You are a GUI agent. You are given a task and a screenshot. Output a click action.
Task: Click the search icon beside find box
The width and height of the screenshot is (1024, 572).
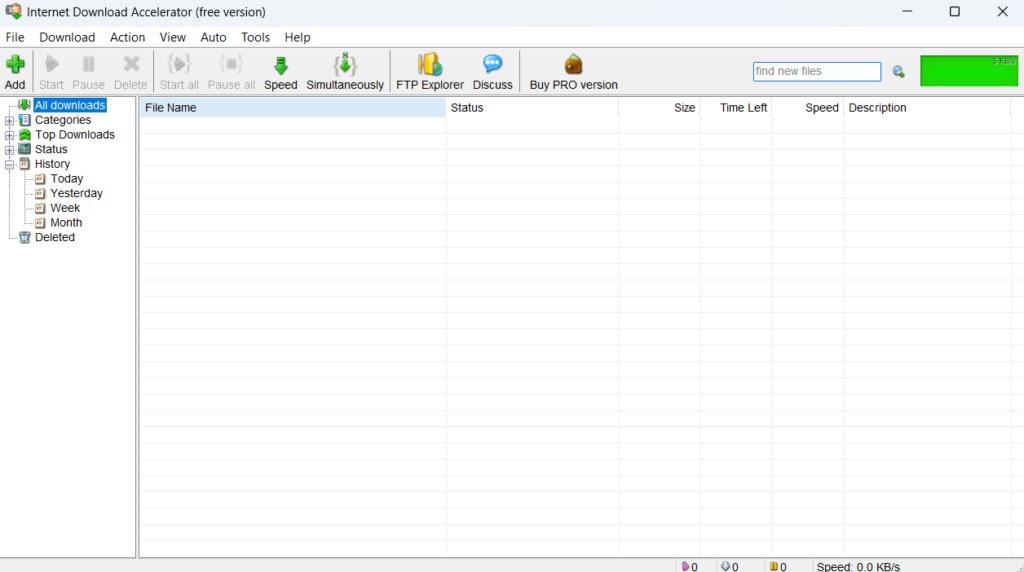[x=899, y=72]
